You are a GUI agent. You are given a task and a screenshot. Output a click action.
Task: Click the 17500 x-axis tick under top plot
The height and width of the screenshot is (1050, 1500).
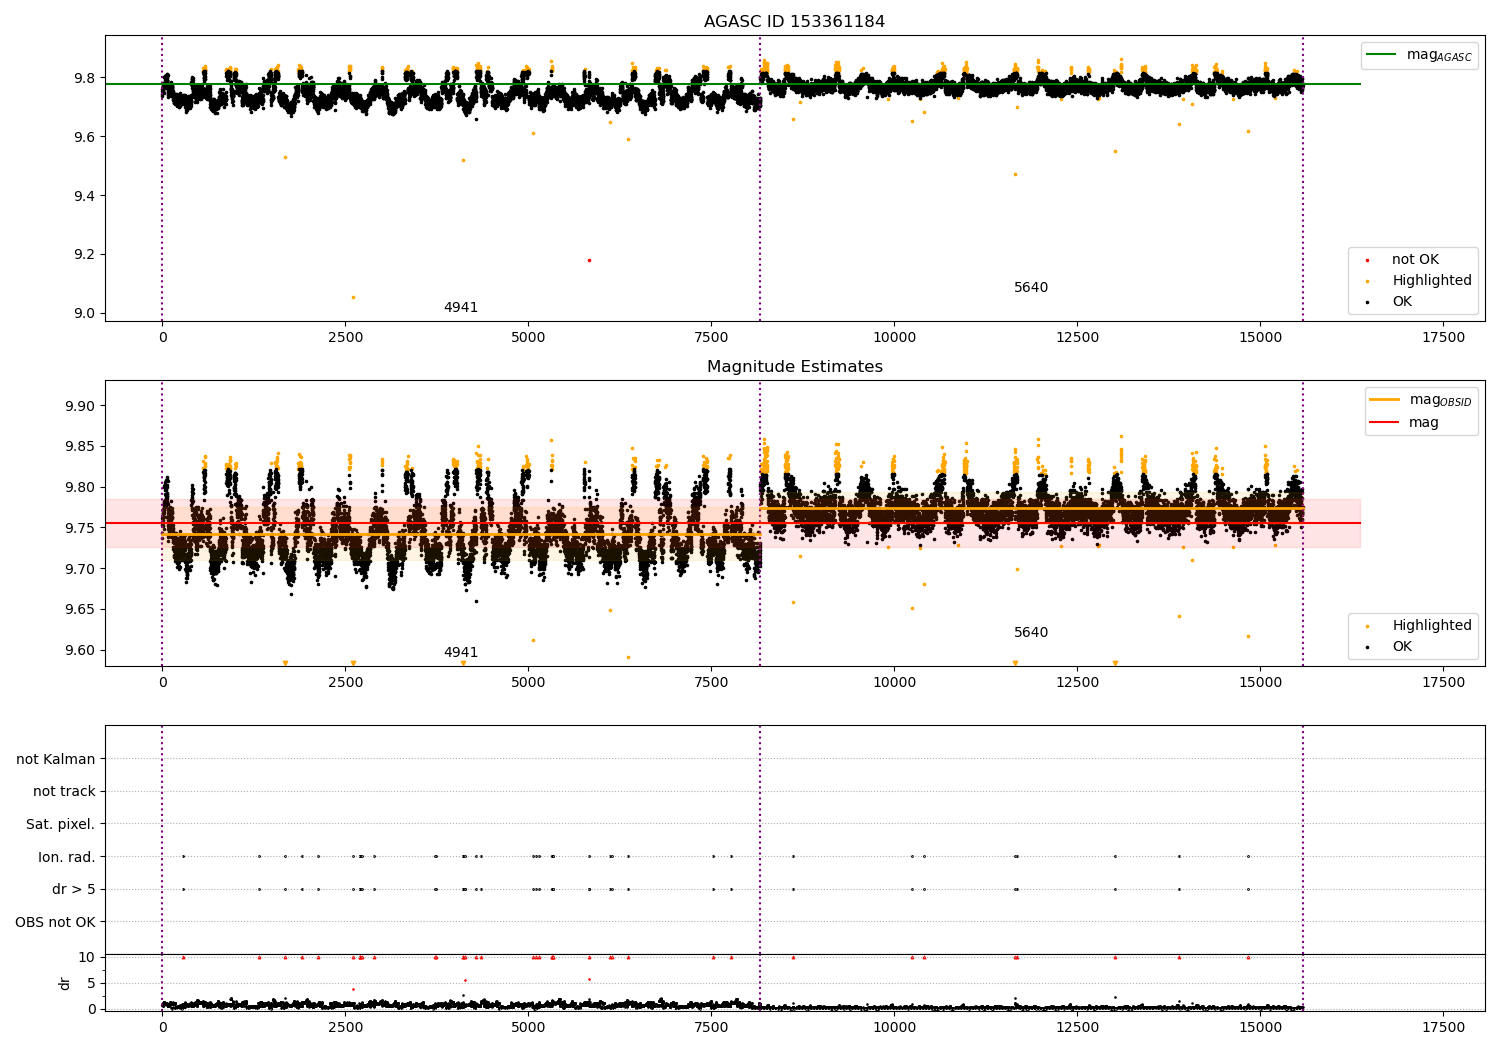click(1443, 338)
